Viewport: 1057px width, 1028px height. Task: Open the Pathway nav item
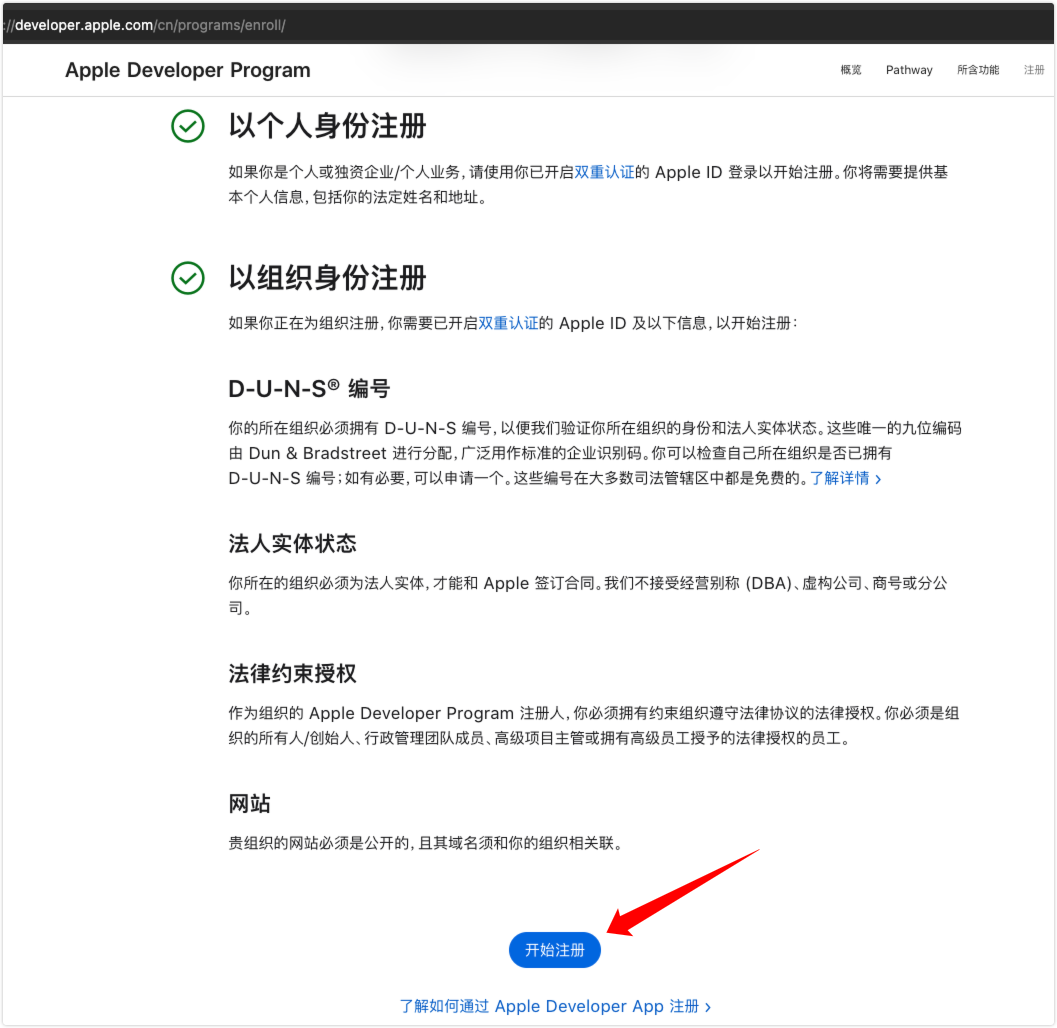tap(909, 69)
